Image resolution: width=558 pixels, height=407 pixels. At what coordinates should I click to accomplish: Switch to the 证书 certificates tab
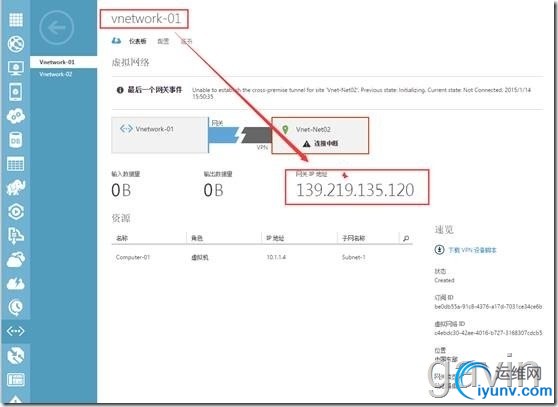[186, 41]
